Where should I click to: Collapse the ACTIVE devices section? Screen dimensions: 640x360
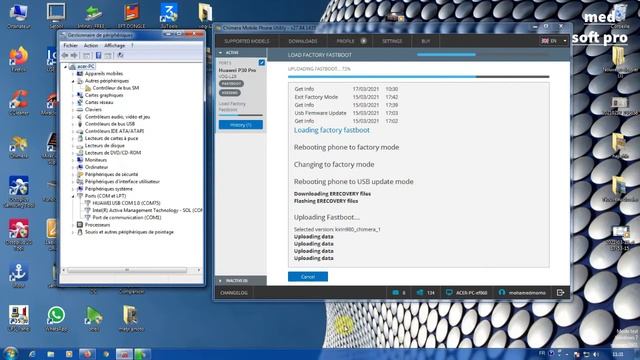(221, 53)
